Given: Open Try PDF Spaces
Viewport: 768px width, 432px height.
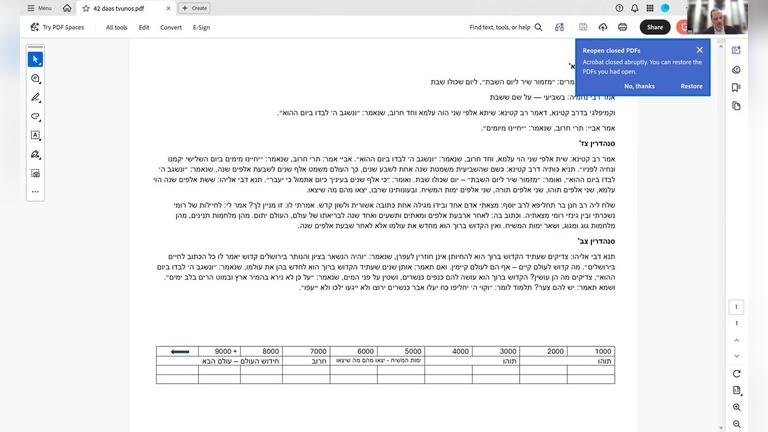Looking at the screenshot, I should point(57,27).
